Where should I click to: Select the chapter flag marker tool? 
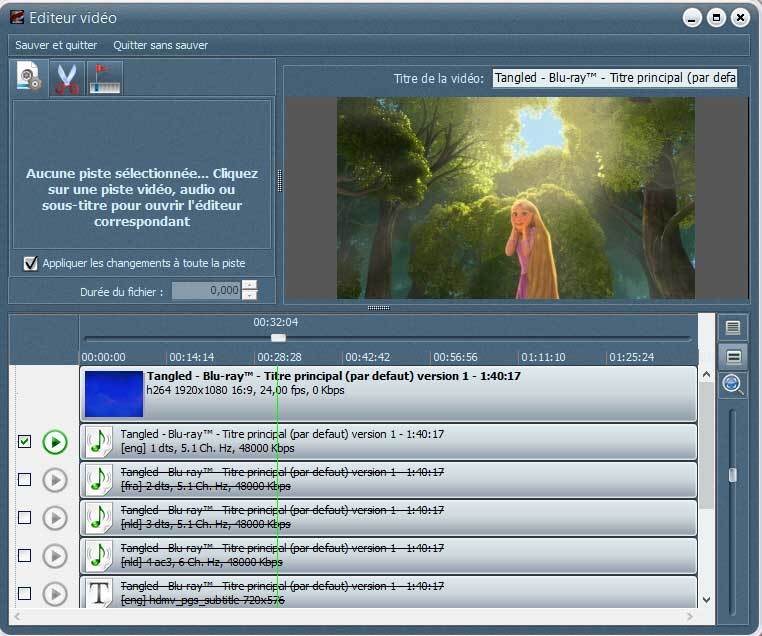[104, 78]
